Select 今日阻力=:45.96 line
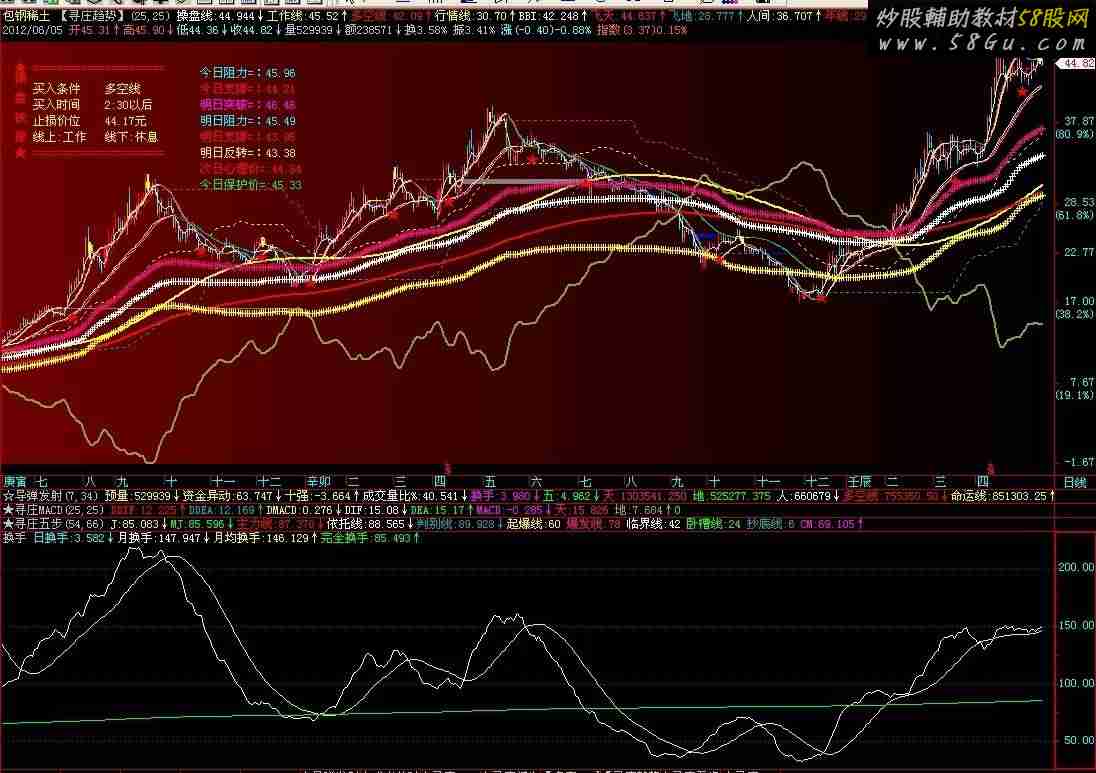Image resolution: width=1096 pixels, height=773 pixels. (247, 73)
